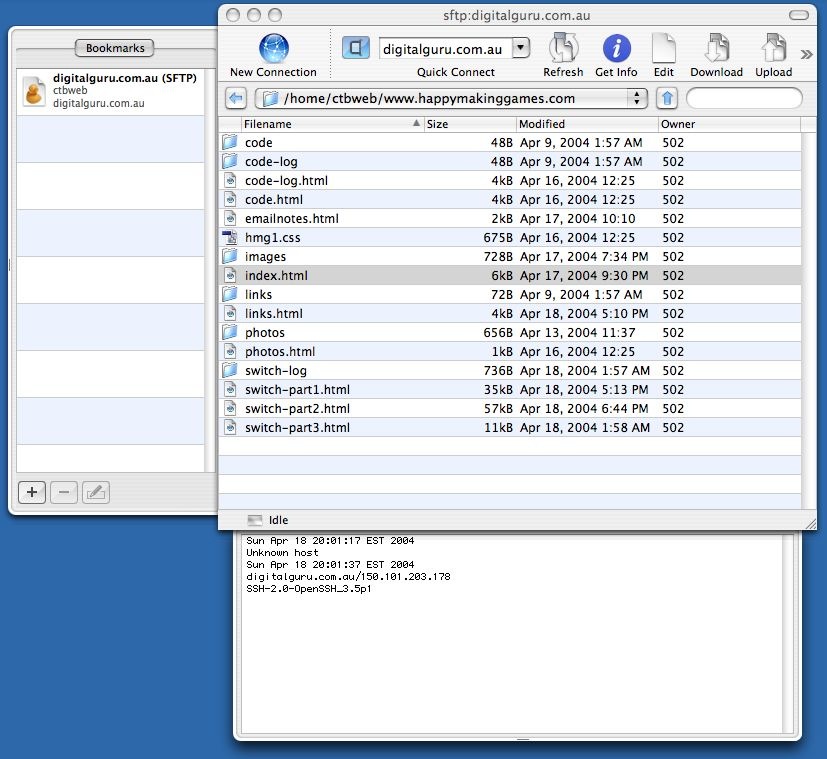Click the photos.html file icon
Viewport: 827px width, 759px height.
(230, 351)
